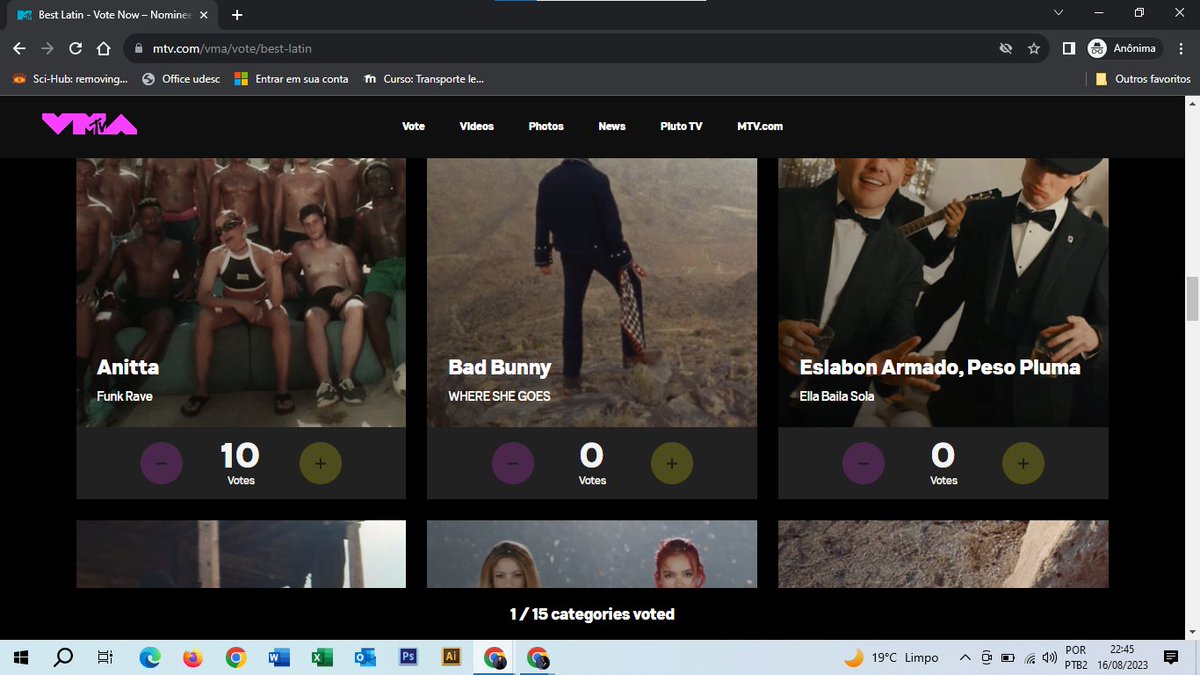Open Entrar em sua conta bookmark
The height and width of the screenshot is (675, 1200).
tap(291, 79)
